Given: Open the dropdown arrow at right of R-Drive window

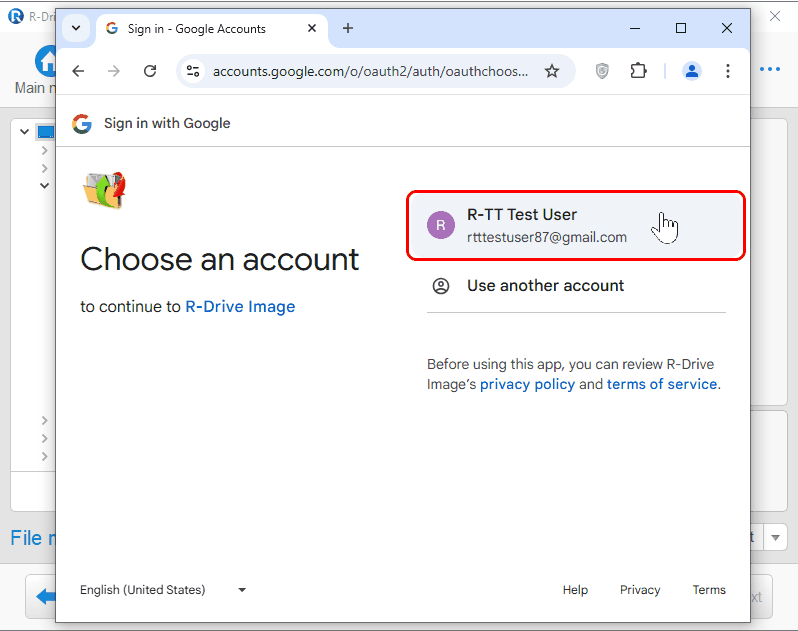Looking at the screenshot, I should tap(775, 538).
